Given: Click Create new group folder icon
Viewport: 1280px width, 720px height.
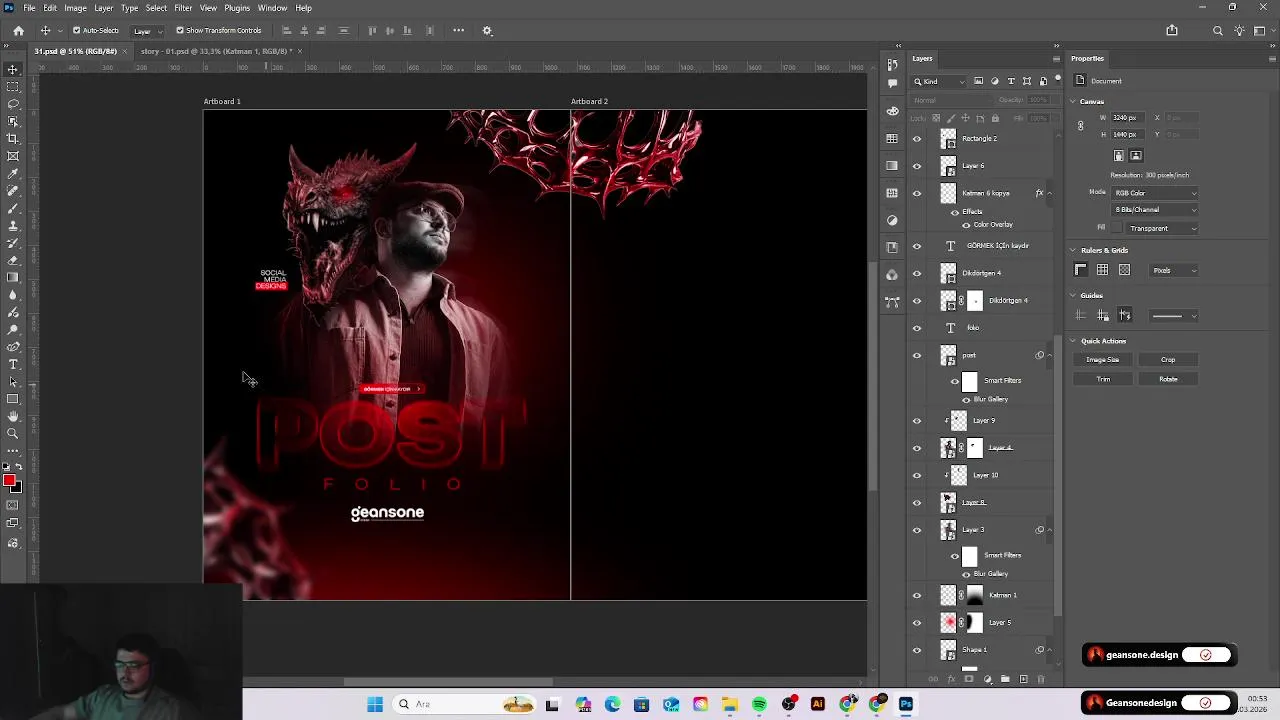Looking at the screenshot, I should pyautogui.click(x=1005, y=680).
